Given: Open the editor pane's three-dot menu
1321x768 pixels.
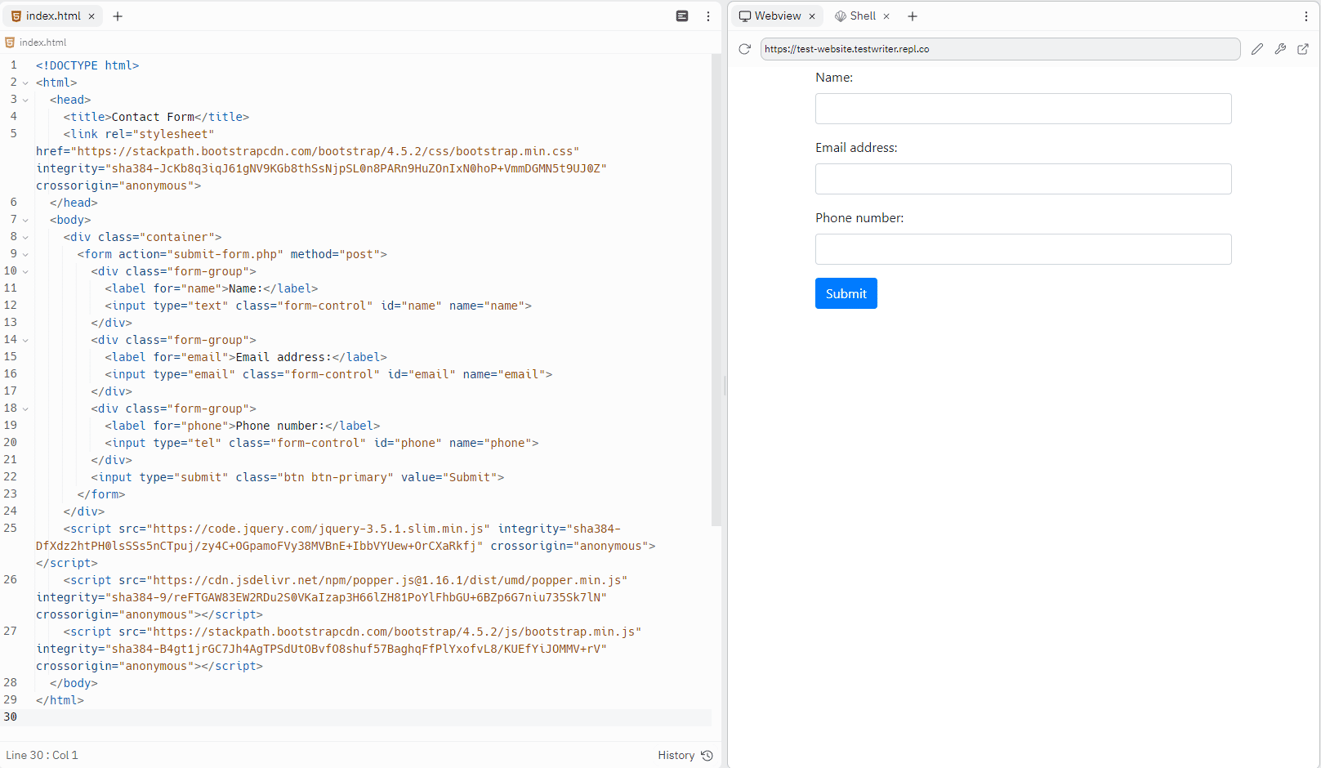Looking at the screenshot, I should (x=706, y=15).
